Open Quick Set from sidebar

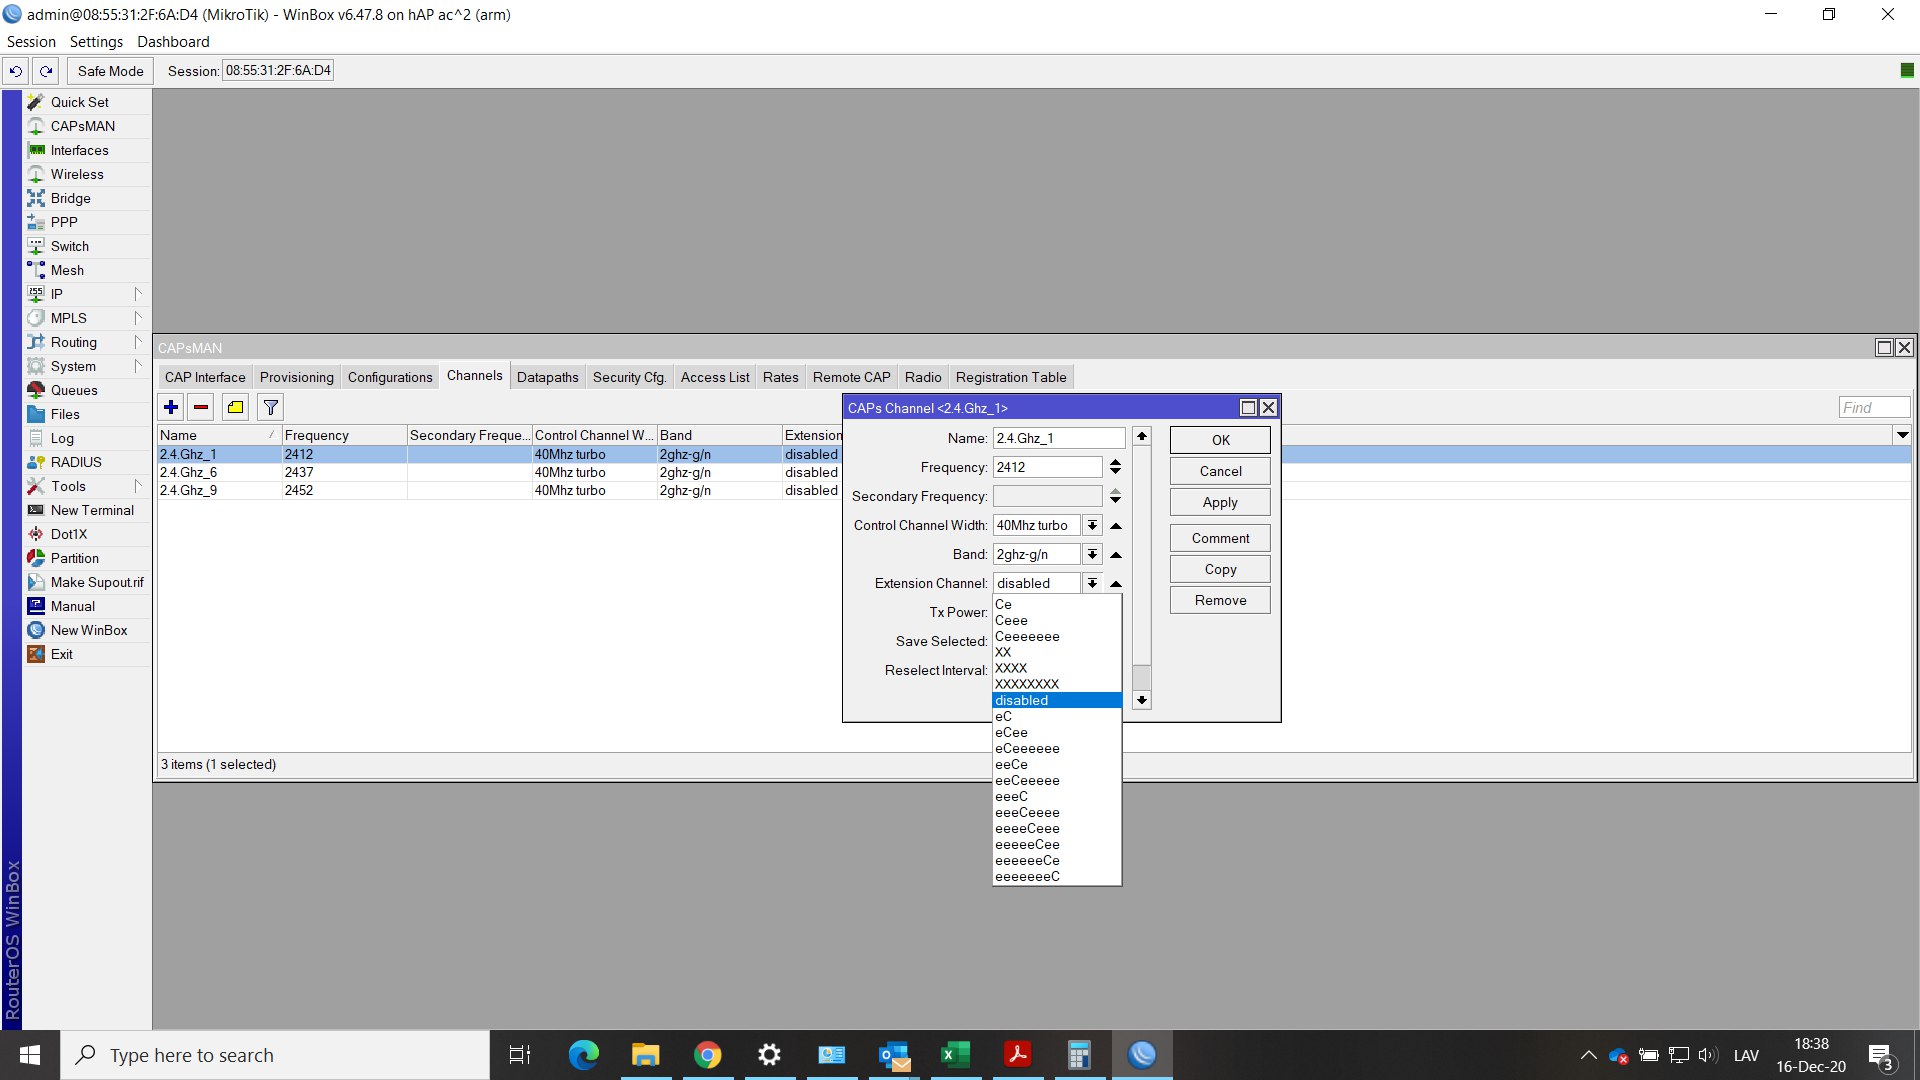[x=80, y=102]
